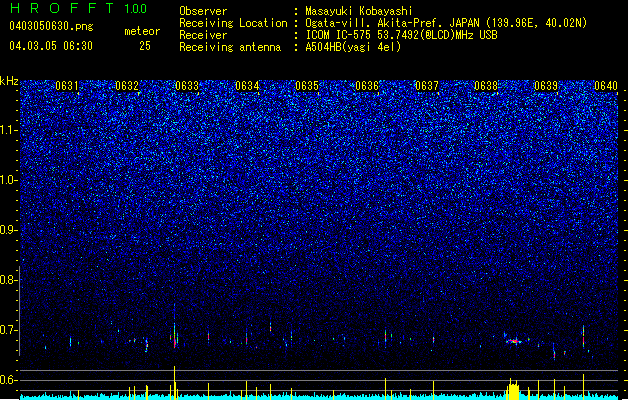Click the 0.9 kHz axis label
The image size is (629, 400).
point(9,230)
